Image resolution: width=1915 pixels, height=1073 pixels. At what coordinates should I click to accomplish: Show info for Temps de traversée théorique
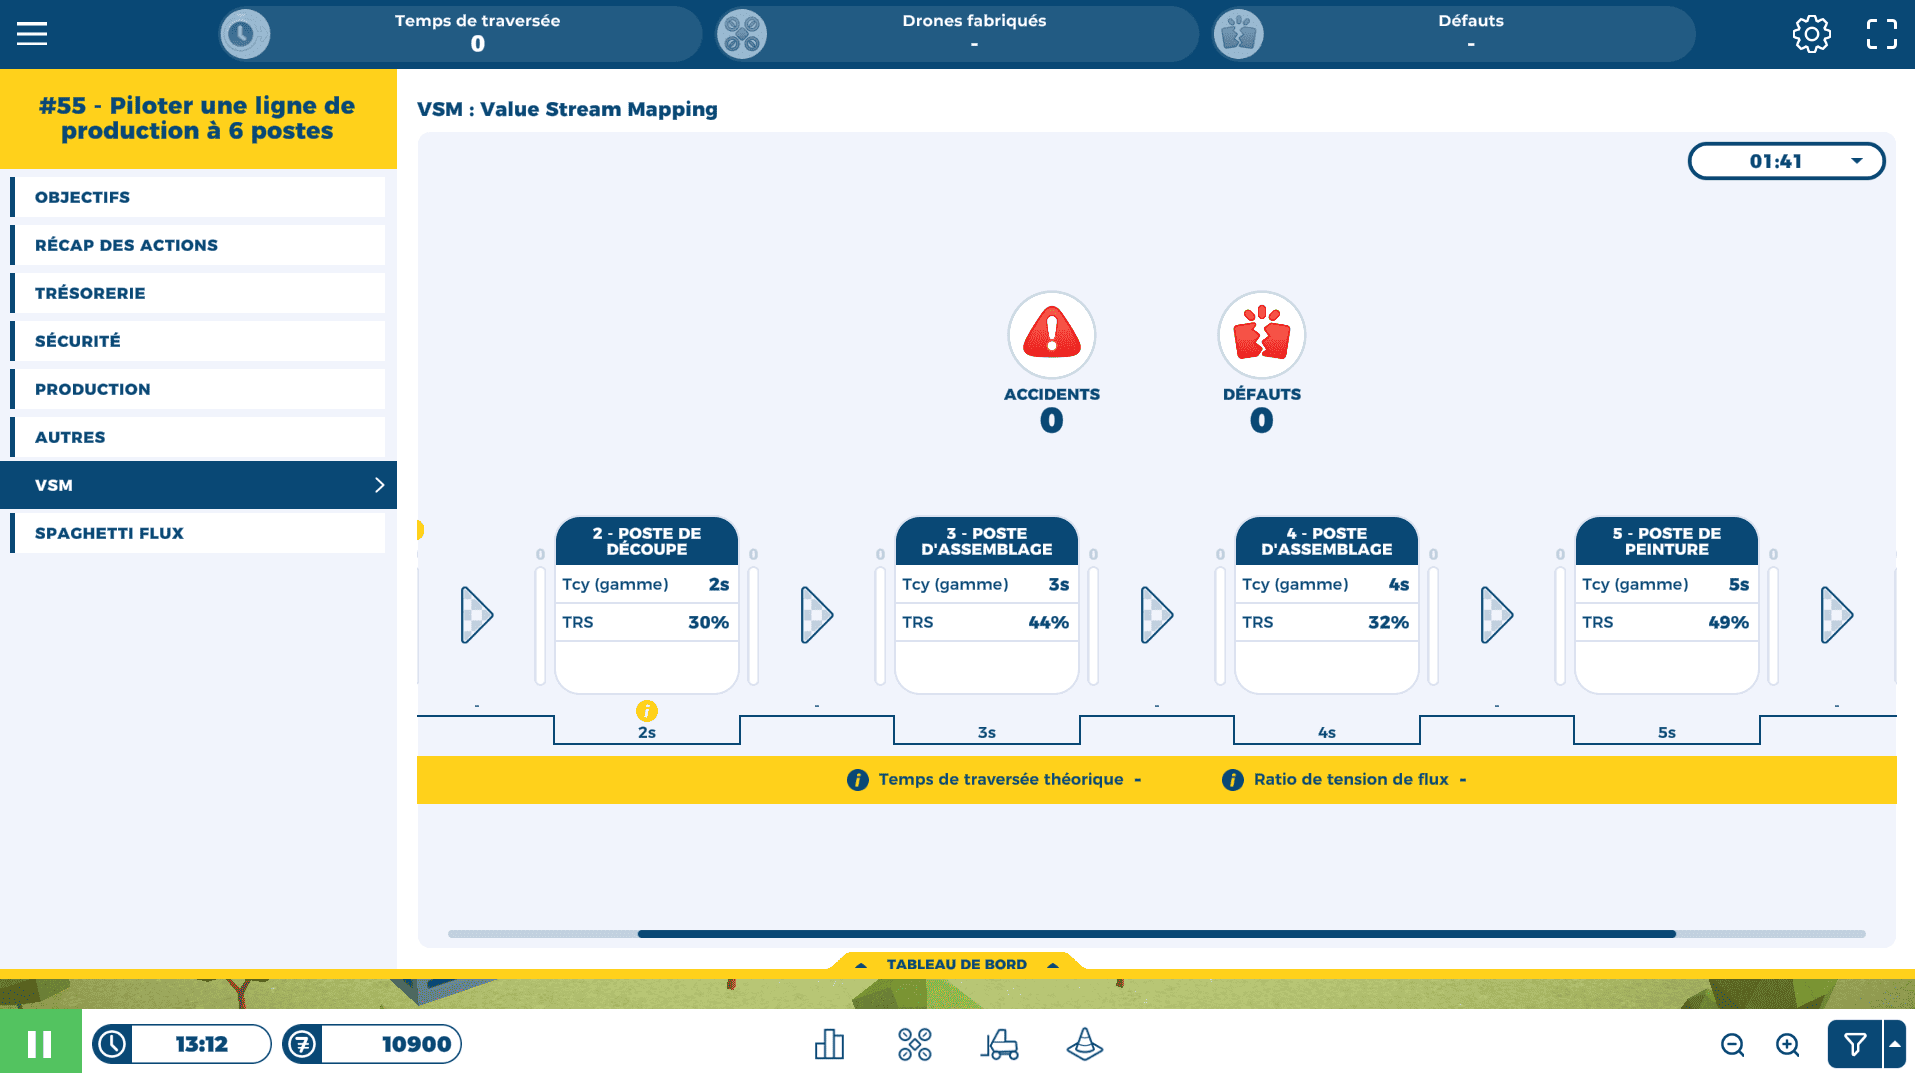[857, 780]
